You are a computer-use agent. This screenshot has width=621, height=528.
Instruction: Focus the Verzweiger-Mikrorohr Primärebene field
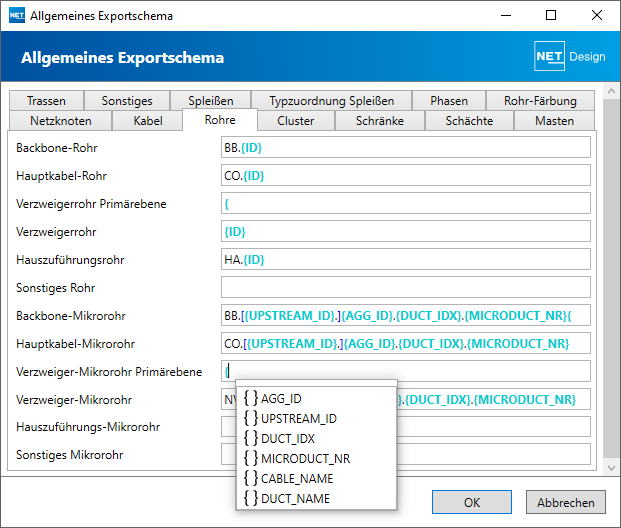pyautogui.click(x=406, y=371)
